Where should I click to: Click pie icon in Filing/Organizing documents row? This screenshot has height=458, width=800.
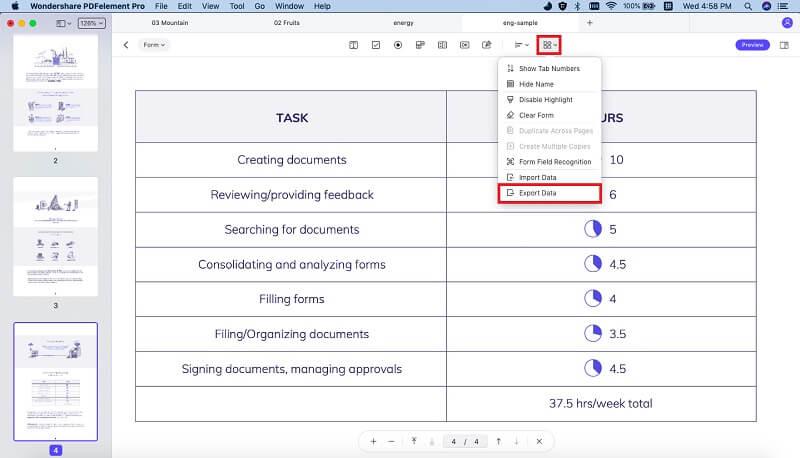point(593,334)
